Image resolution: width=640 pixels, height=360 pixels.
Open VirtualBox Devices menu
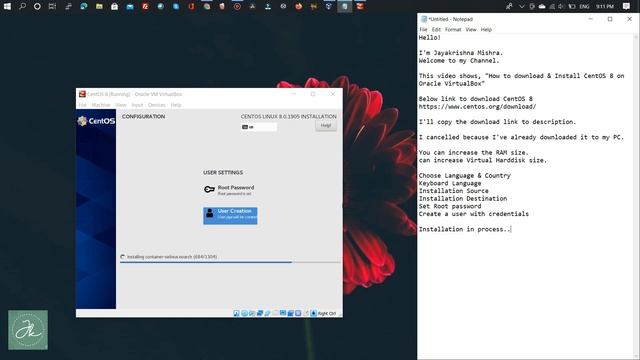coord(157,105)
